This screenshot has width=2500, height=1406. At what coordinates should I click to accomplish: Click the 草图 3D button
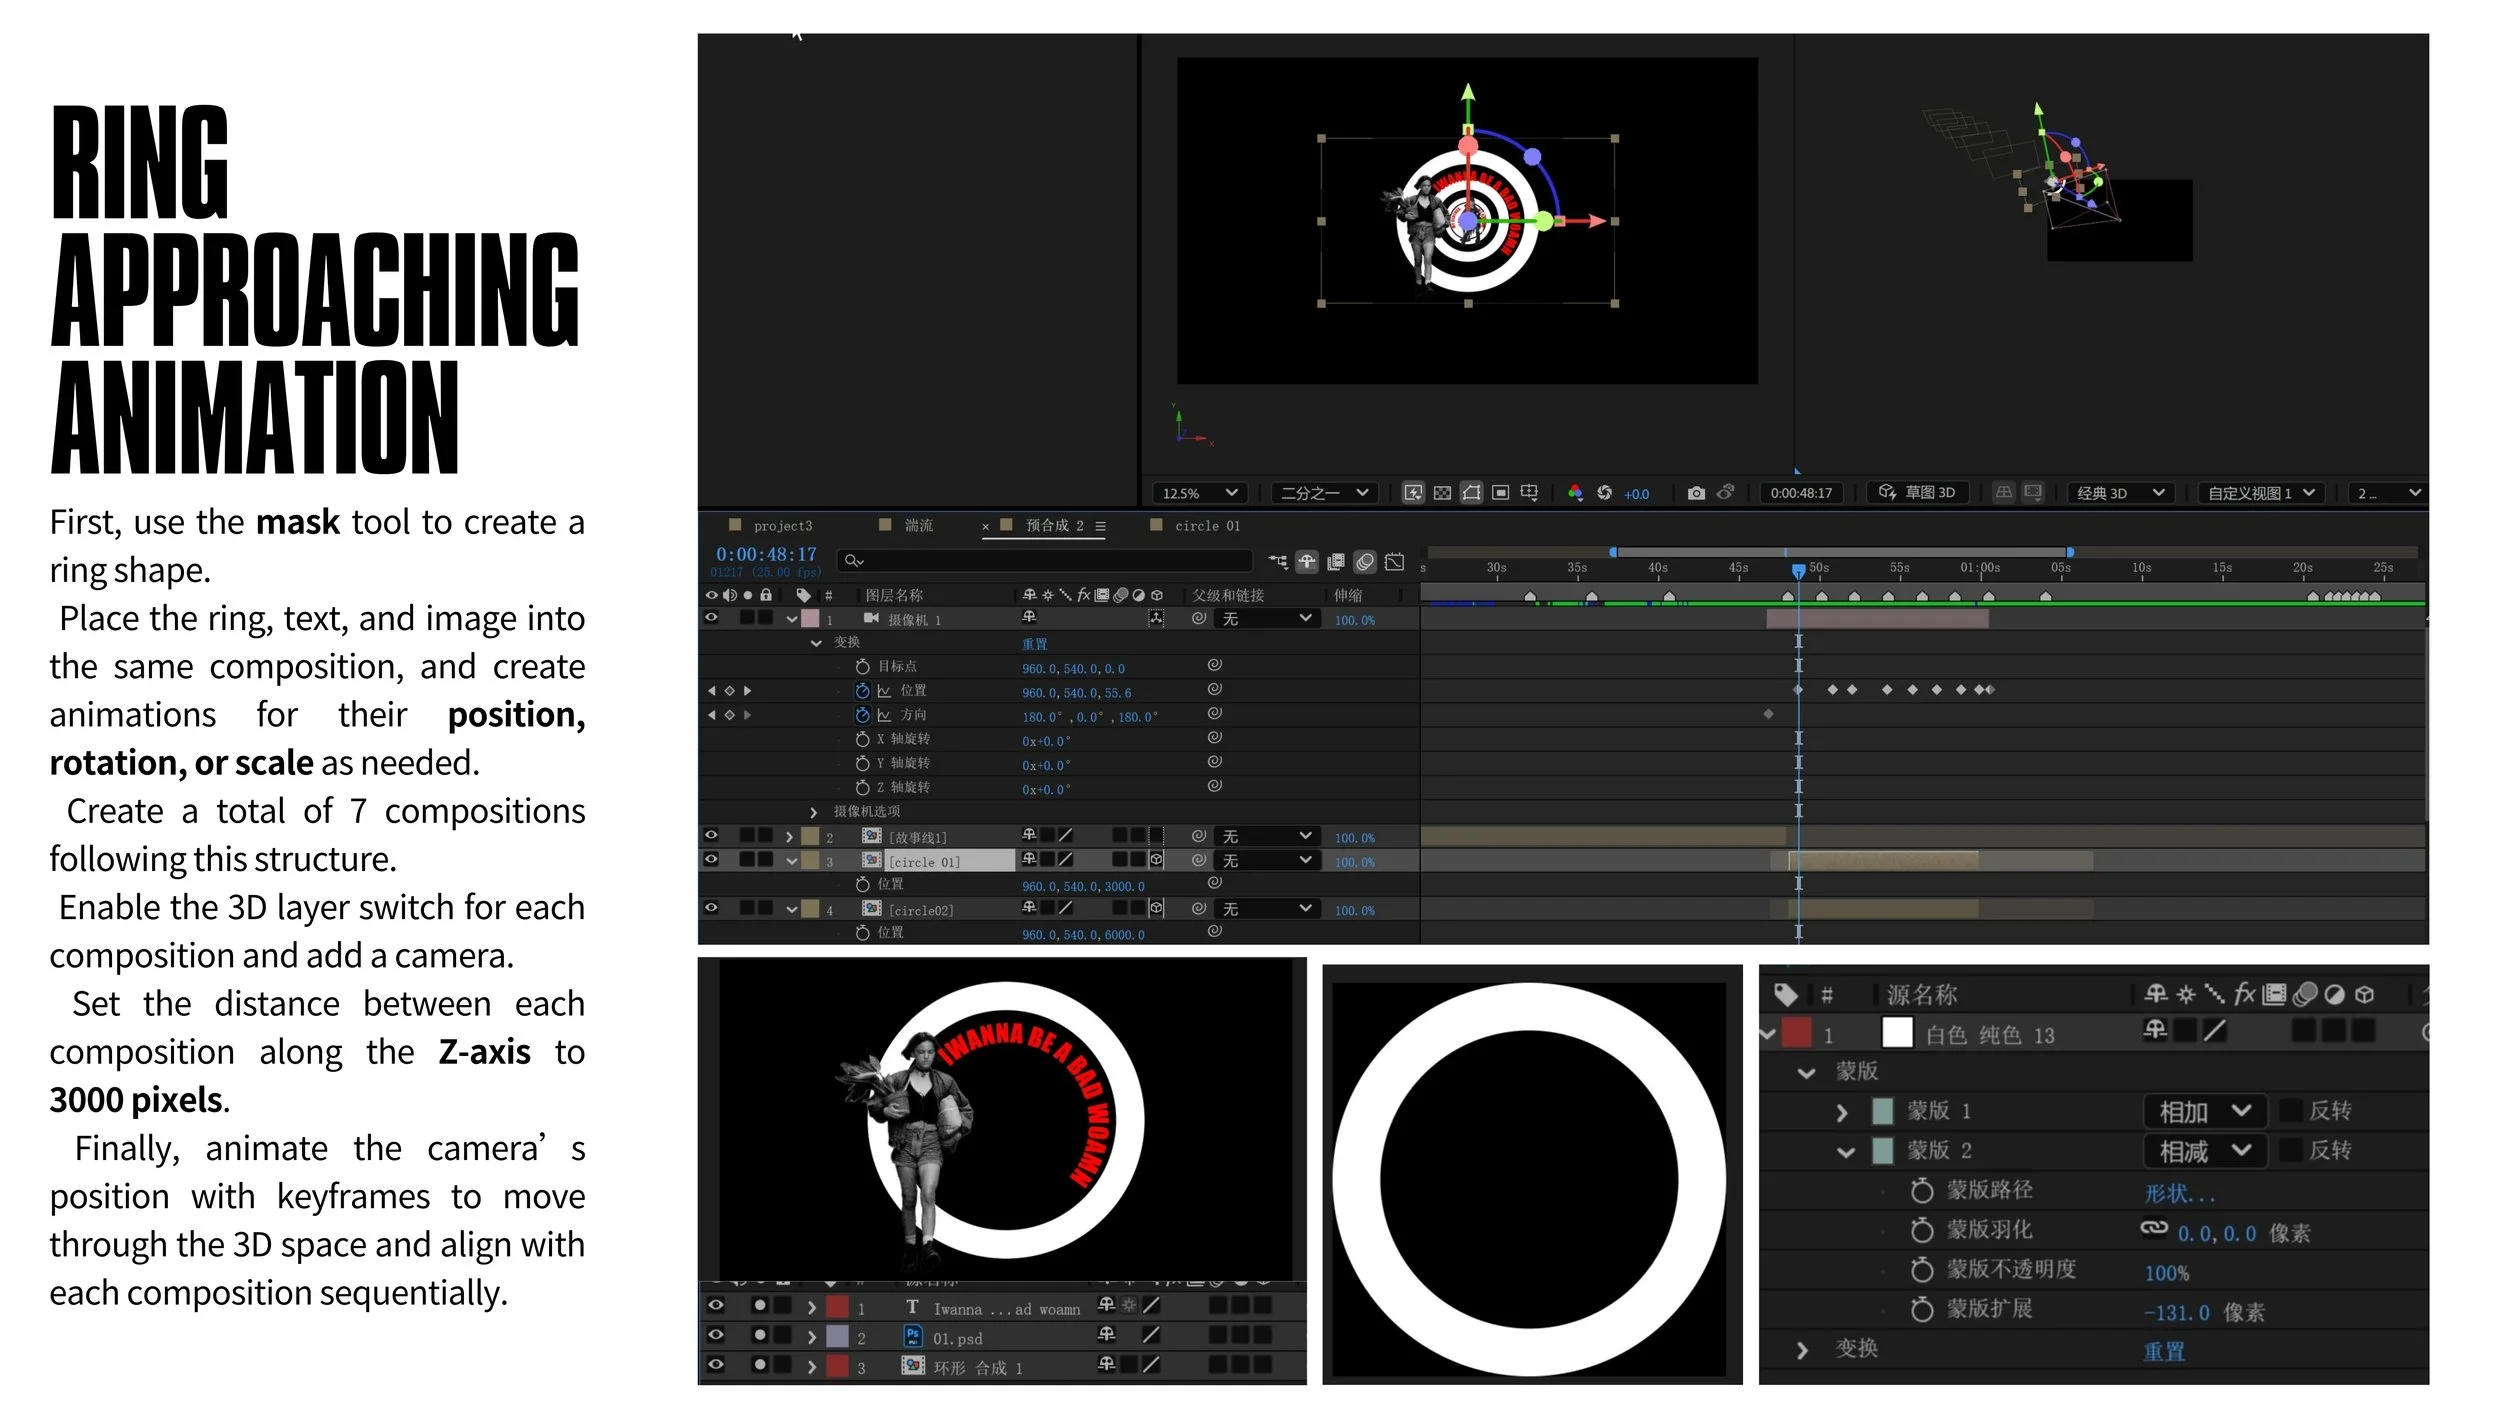[1917, 493]
